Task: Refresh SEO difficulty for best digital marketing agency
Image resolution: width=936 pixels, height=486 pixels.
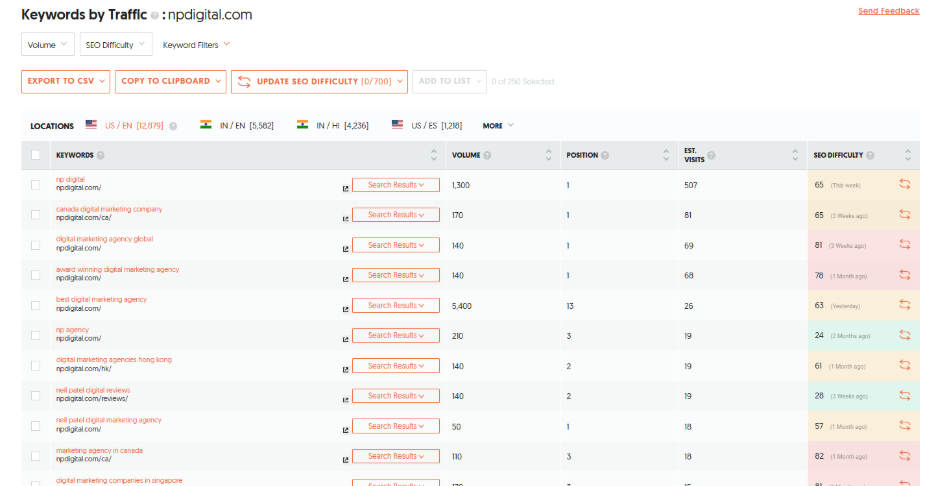Action: point(905,305)
